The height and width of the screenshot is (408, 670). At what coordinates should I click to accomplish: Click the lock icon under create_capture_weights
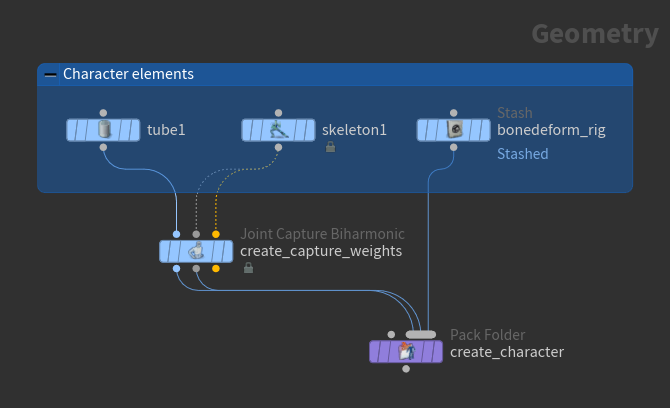248,268
